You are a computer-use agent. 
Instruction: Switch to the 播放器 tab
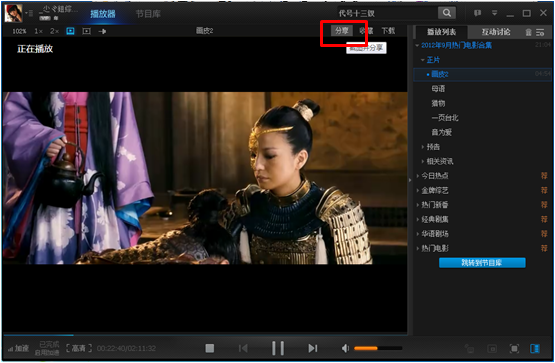[x=103, y=13]
